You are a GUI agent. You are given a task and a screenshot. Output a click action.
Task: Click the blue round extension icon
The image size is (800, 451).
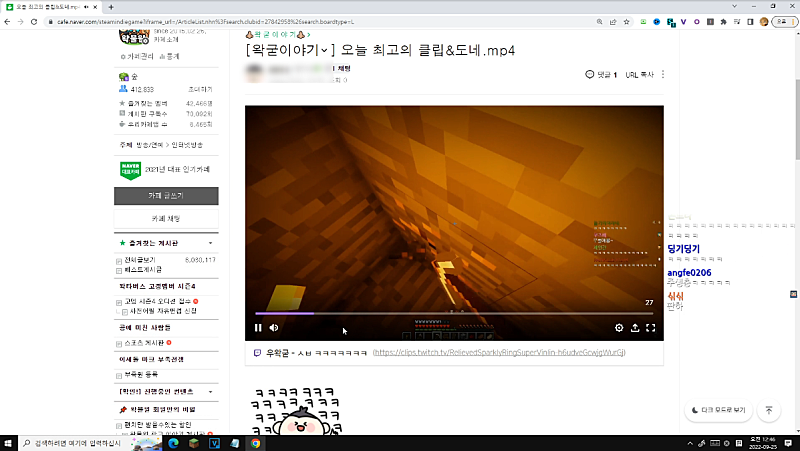[657, 22]
